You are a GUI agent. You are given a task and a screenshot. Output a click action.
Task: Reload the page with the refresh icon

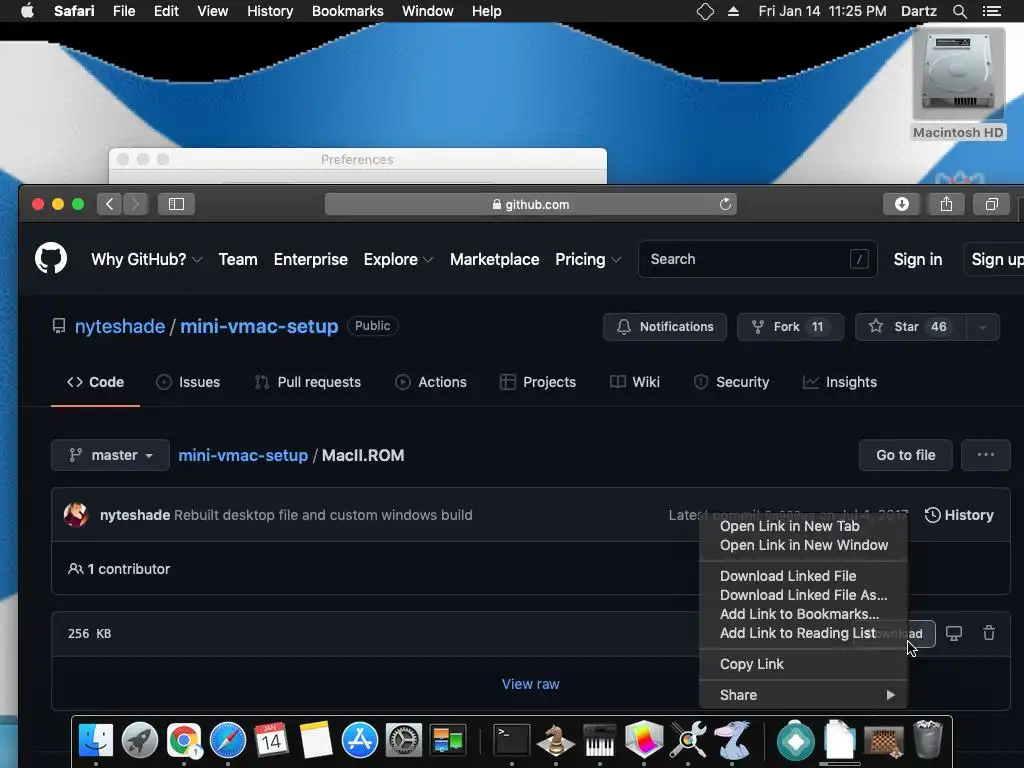pyautogui.click(x=725, y=204)
